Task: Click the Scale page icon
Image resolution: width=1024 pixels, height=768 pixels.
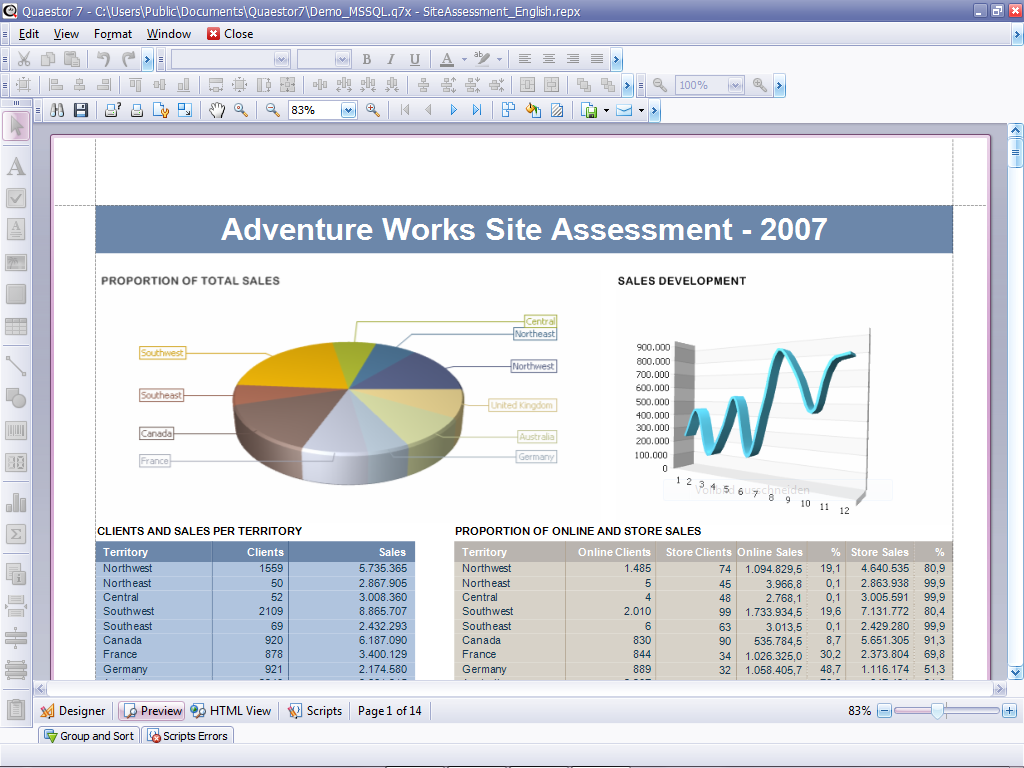Action: [185, 110]
